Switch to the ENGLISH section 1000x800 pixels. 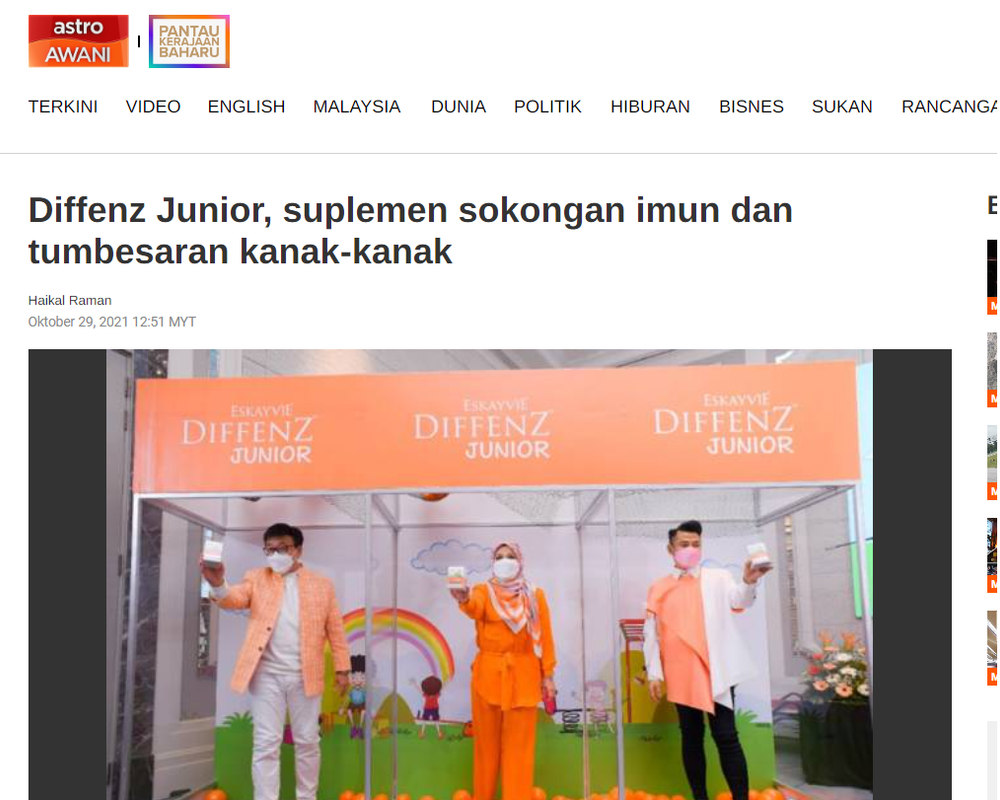(x=246, y=107)
